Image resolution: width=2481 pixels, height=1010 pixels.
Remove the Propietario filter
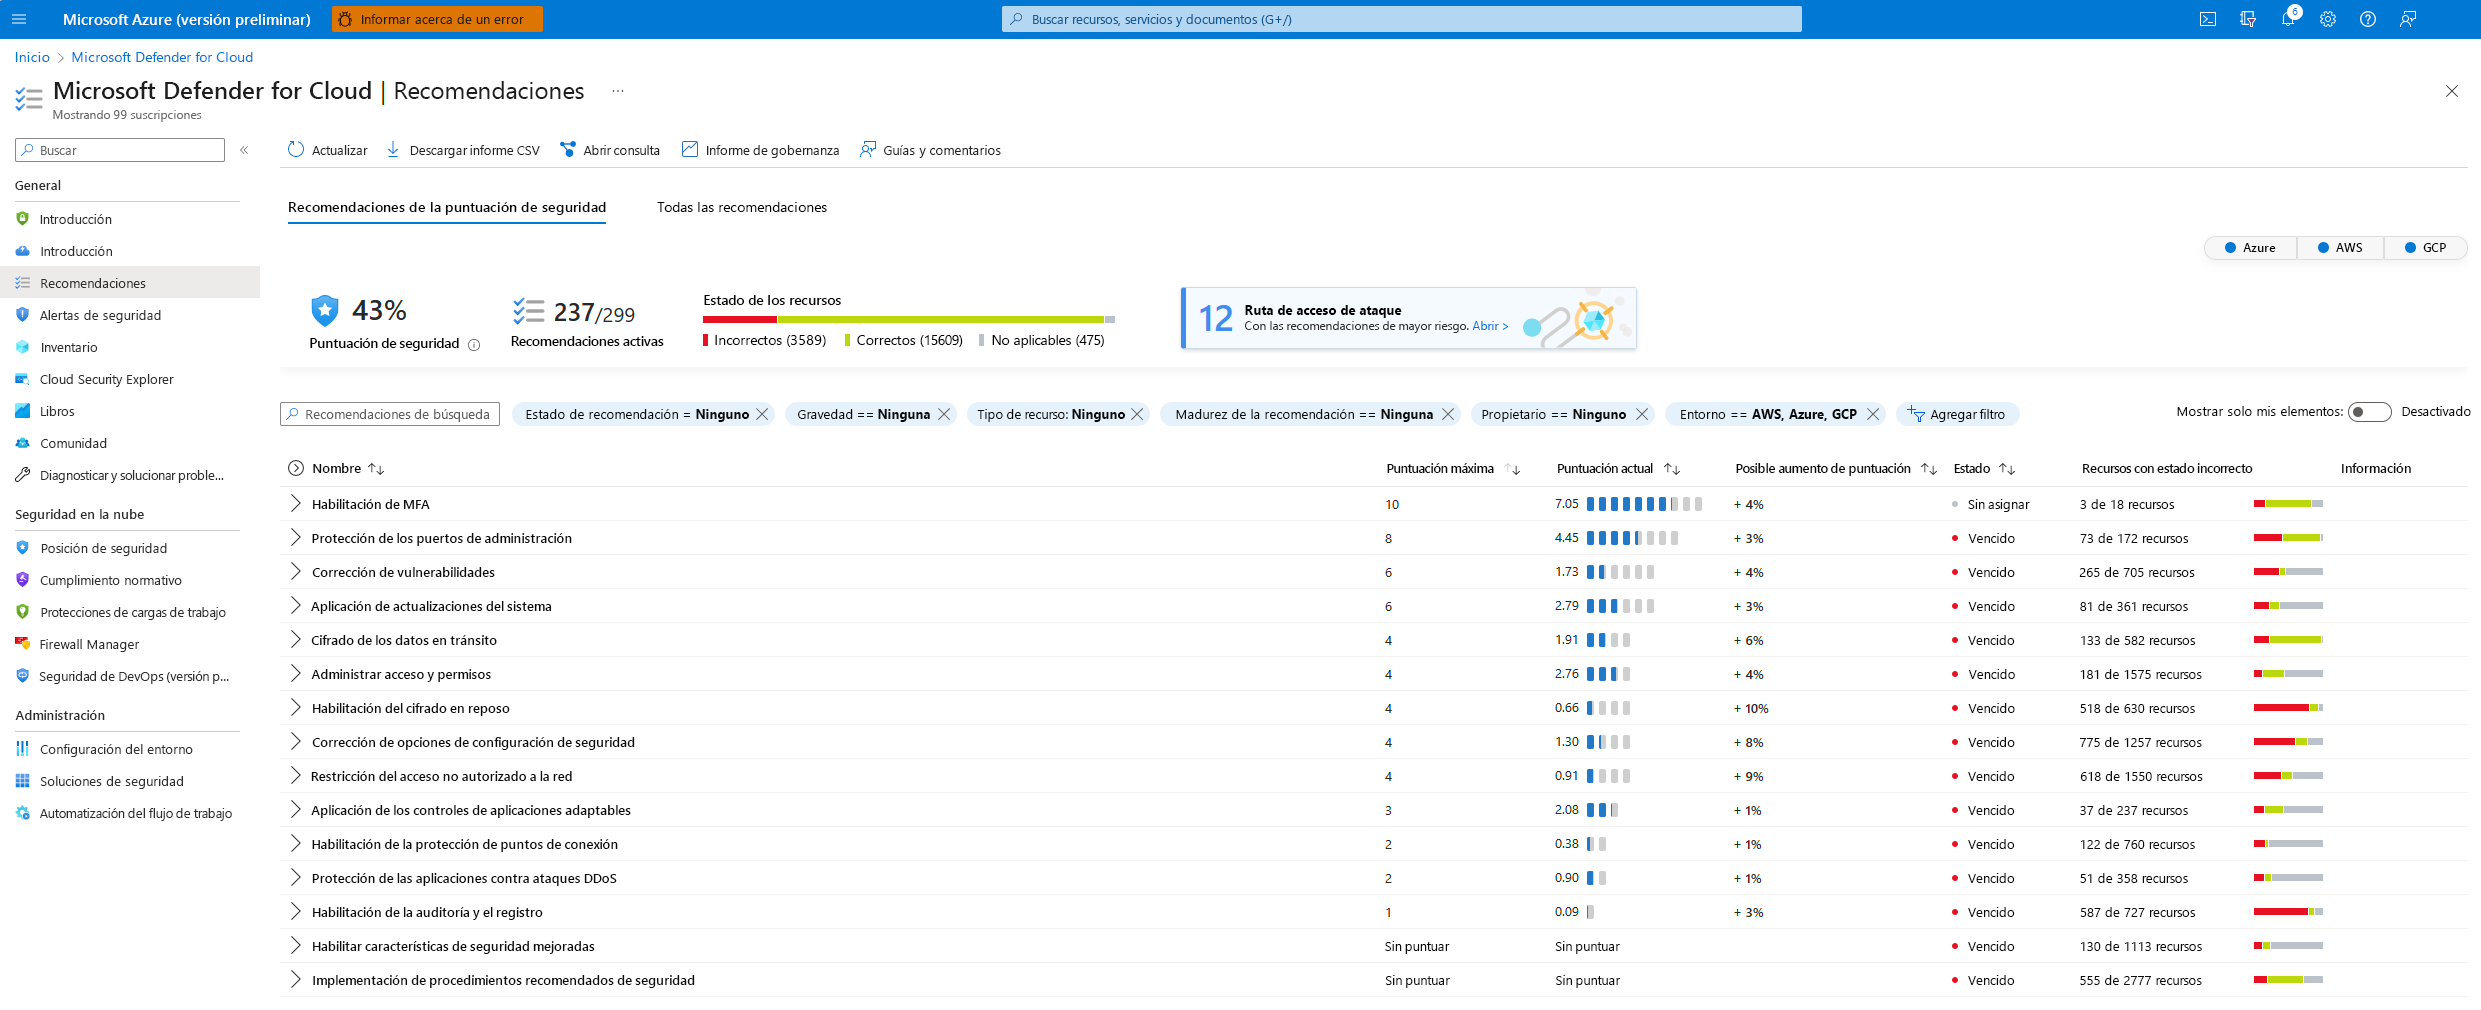pos(1641,414)
